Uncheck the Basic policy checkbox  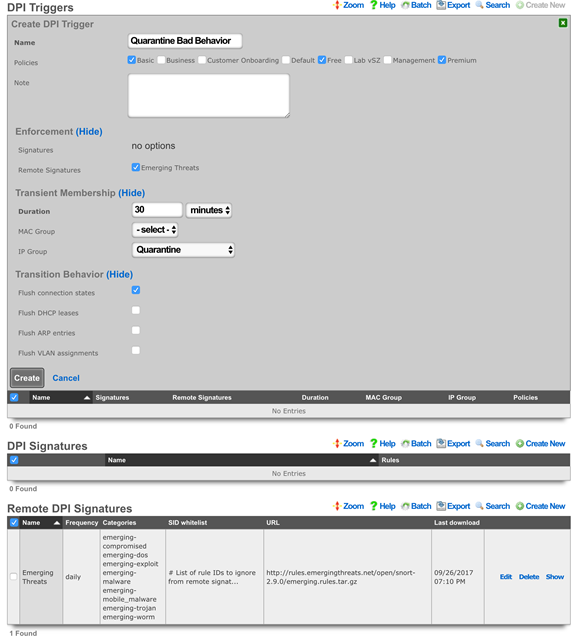click(132, 60)
